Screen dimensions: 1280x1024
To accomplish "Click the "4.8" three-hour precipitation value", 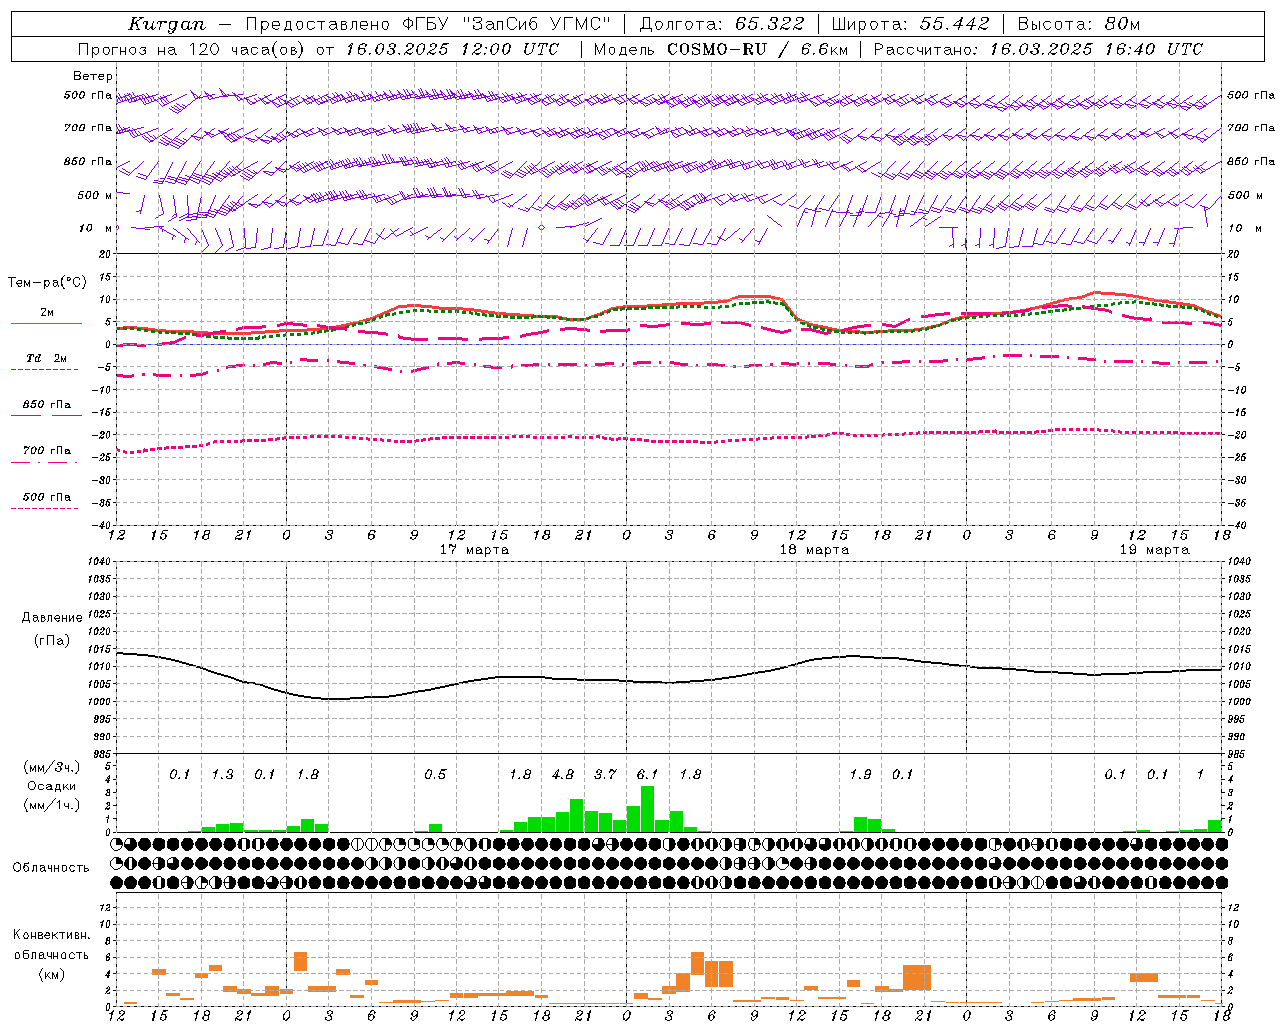I will click(x=563, y=775).
